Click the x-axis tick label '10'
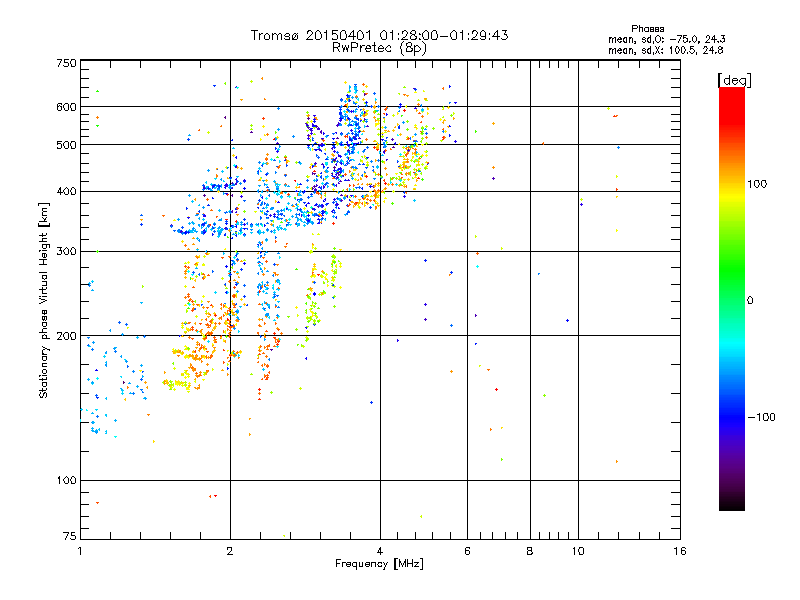This screenshot has width=800, height=600. 578,551
